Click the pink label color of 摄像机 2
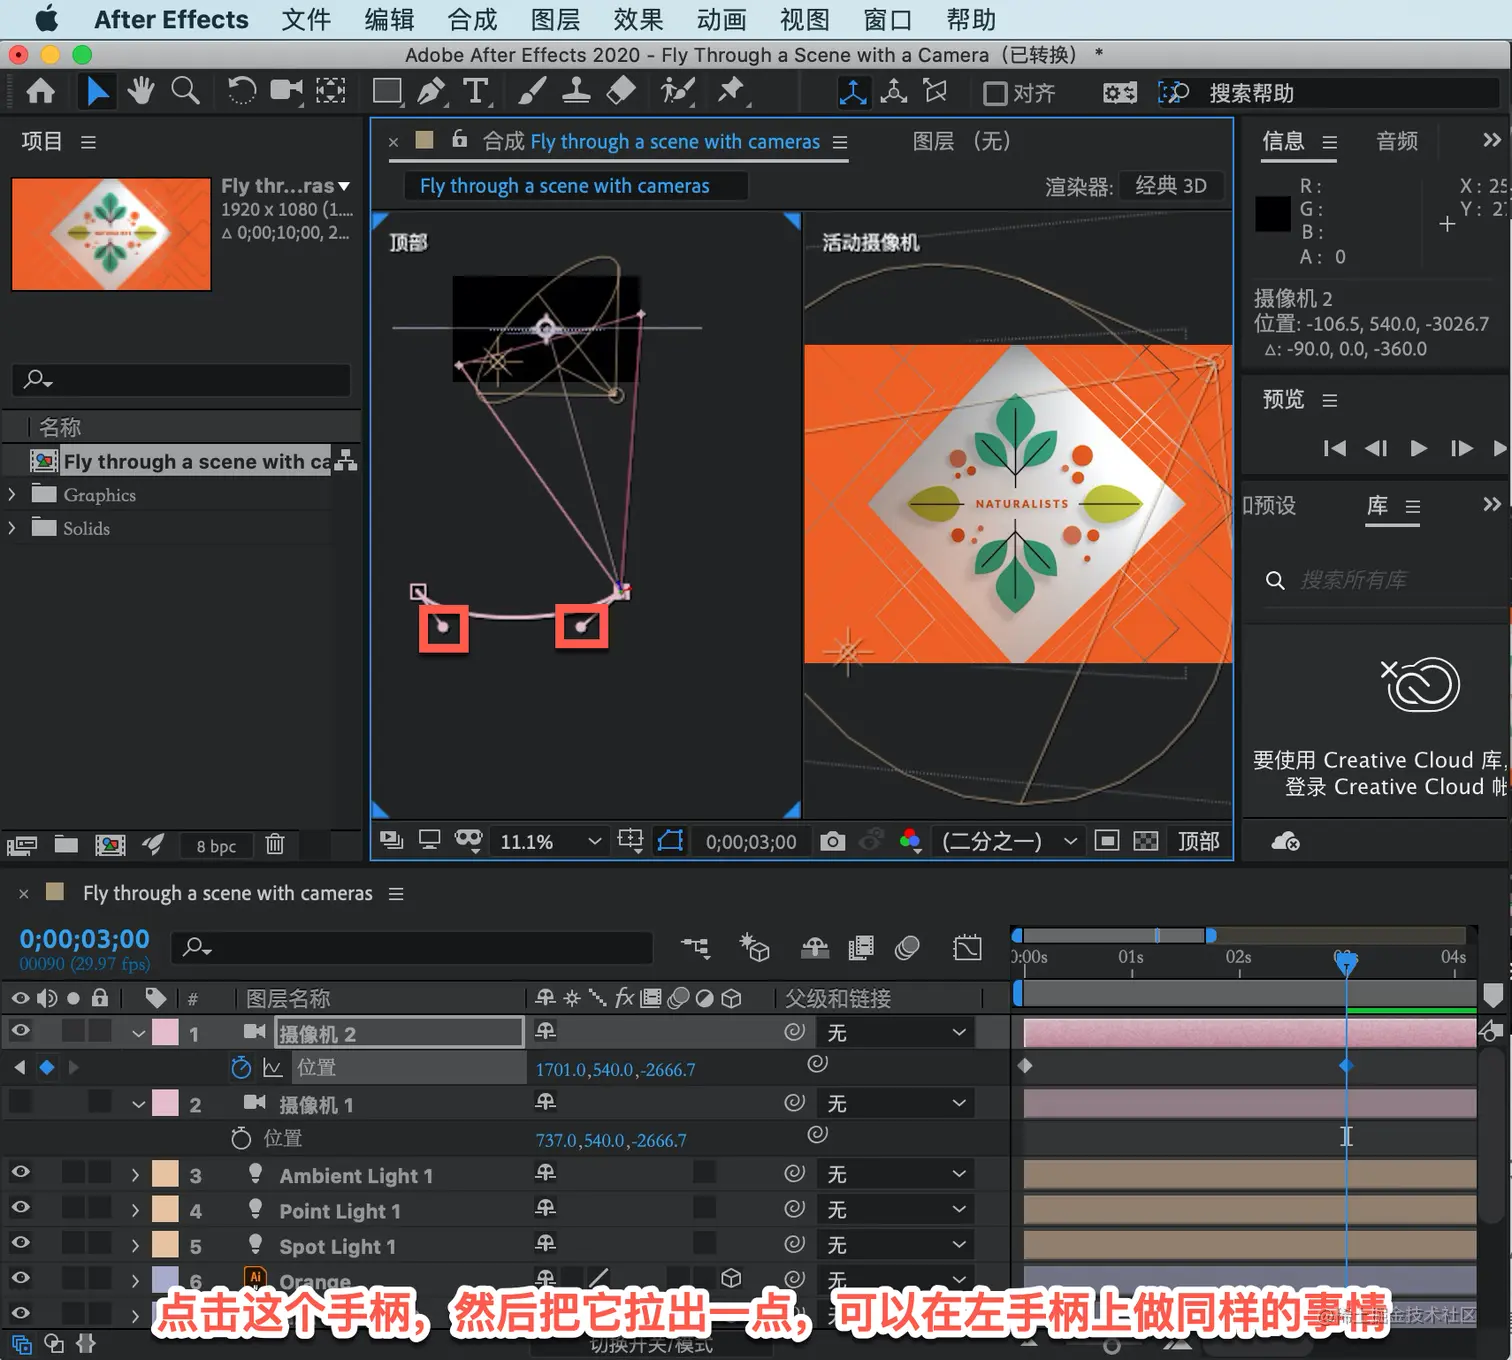 pos(165,1032)
